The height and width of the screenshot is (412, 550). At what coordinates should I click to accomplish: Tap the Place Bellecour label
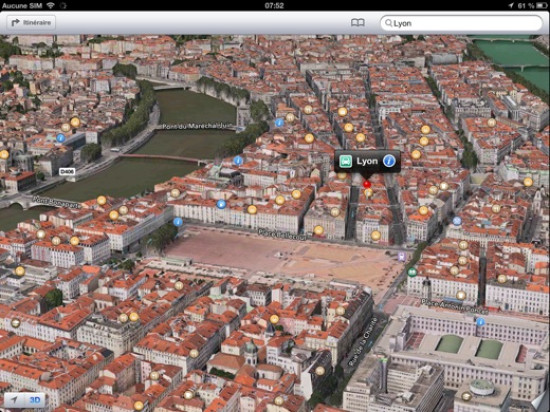click(x=282, y=234)
